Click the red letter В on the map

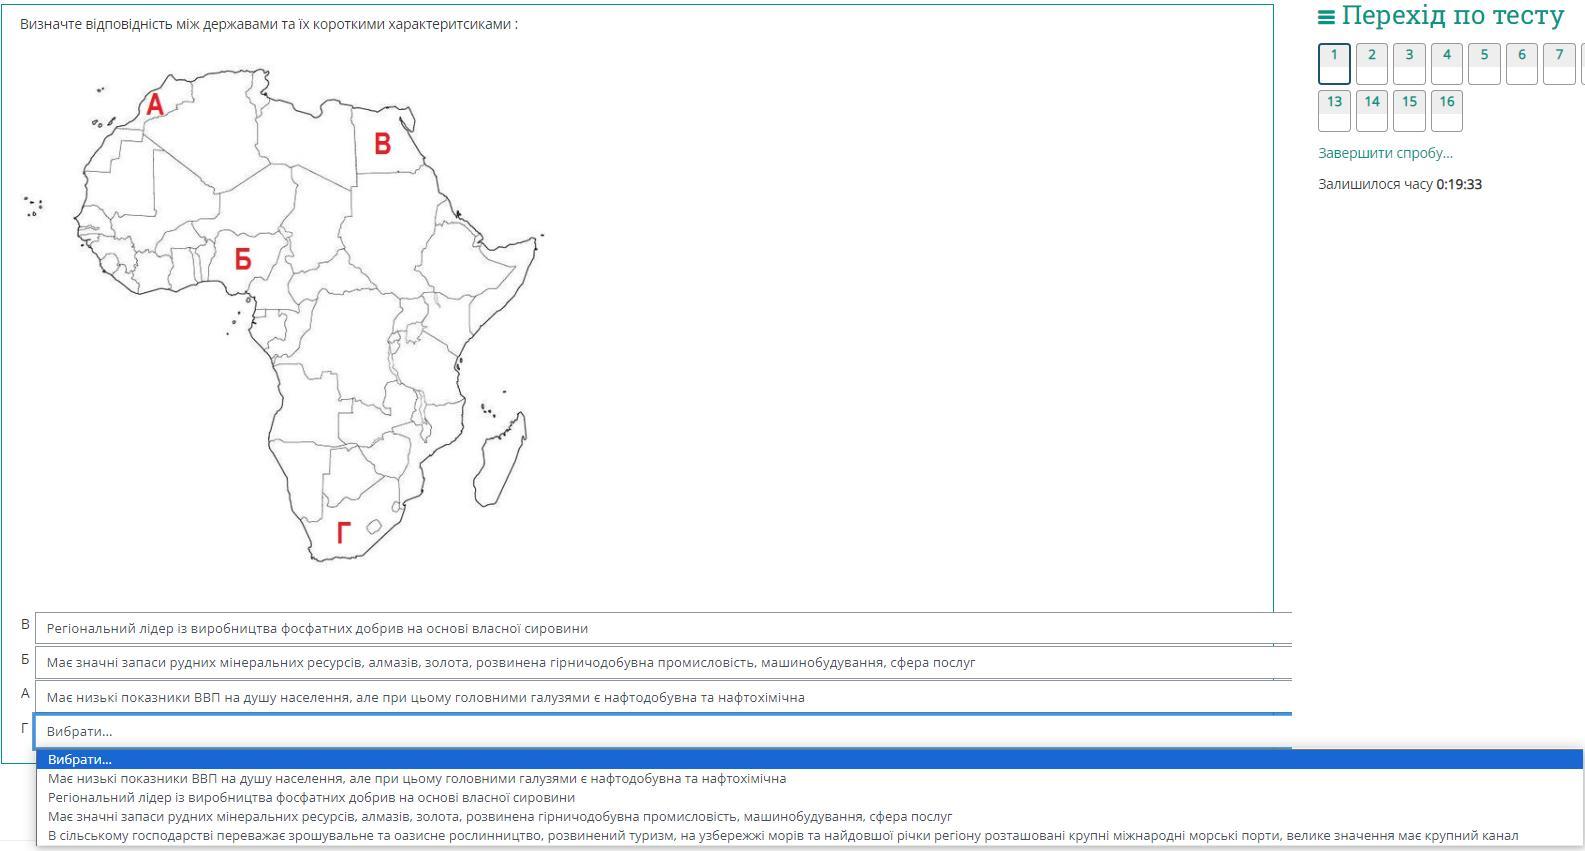coord(382,144)
